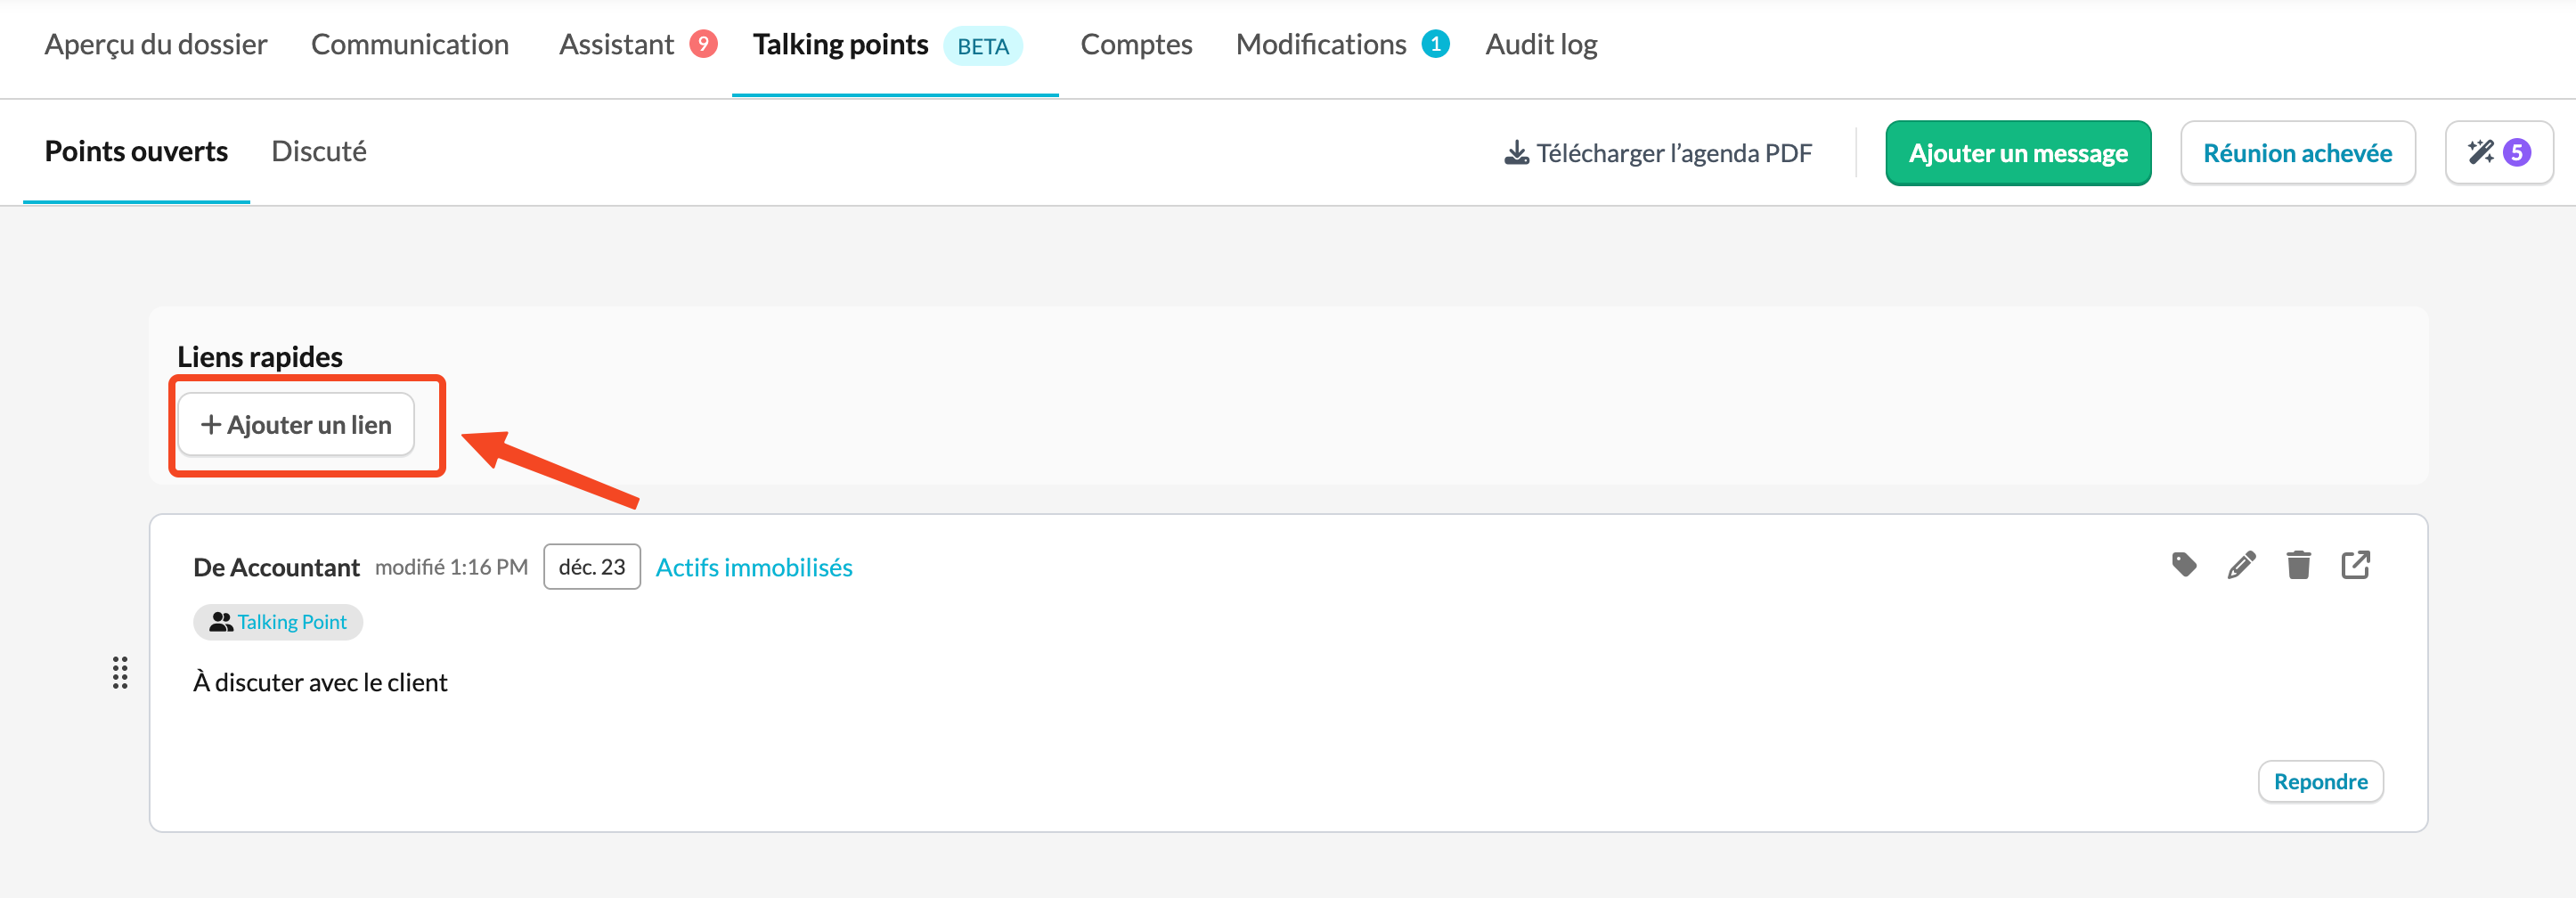This screenshot has height=898, width=2576.
Task: Click the Repondre button
Action: (2320, 781)
